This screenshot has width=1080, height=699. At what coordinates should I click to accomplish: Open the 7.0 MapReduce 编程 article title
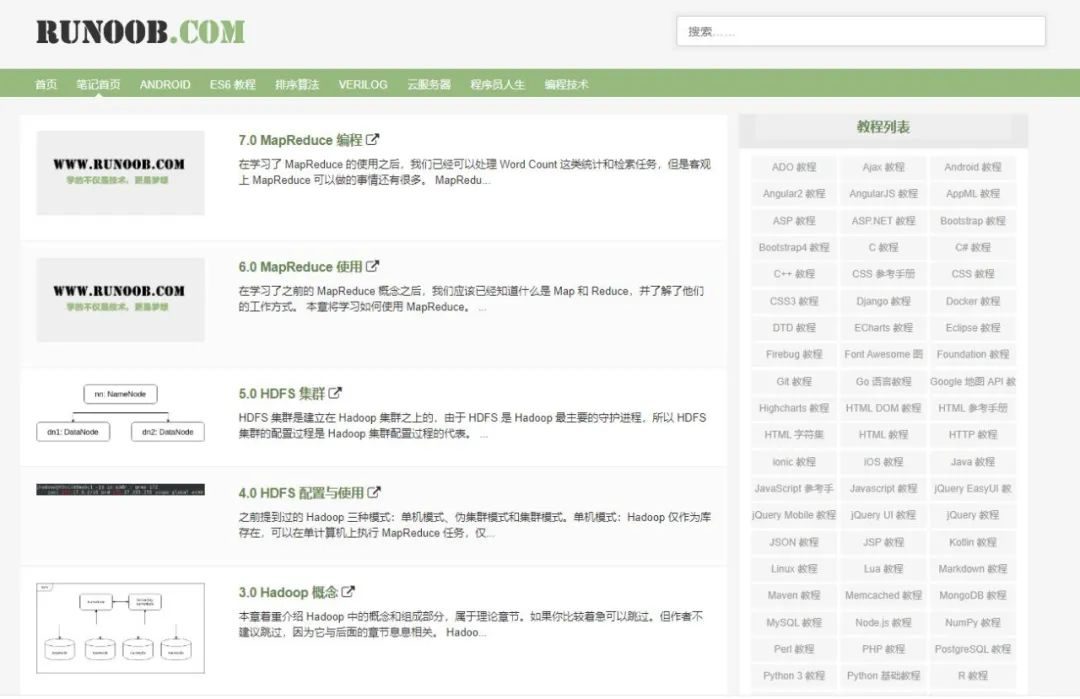pyautogui.click(x=300, y=140)
